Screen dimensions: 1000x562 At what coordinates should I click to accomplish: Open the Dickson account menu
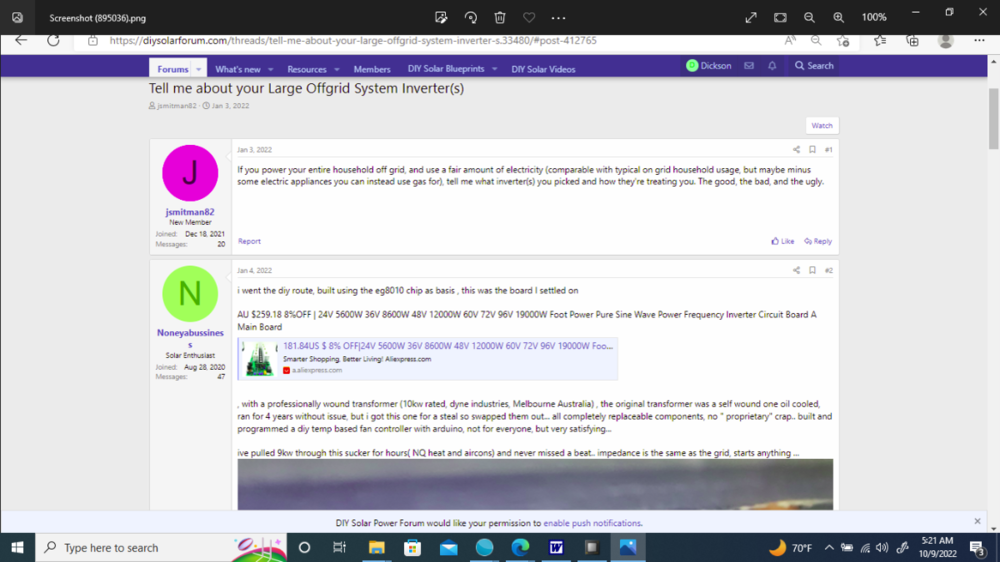pos(709,66)
